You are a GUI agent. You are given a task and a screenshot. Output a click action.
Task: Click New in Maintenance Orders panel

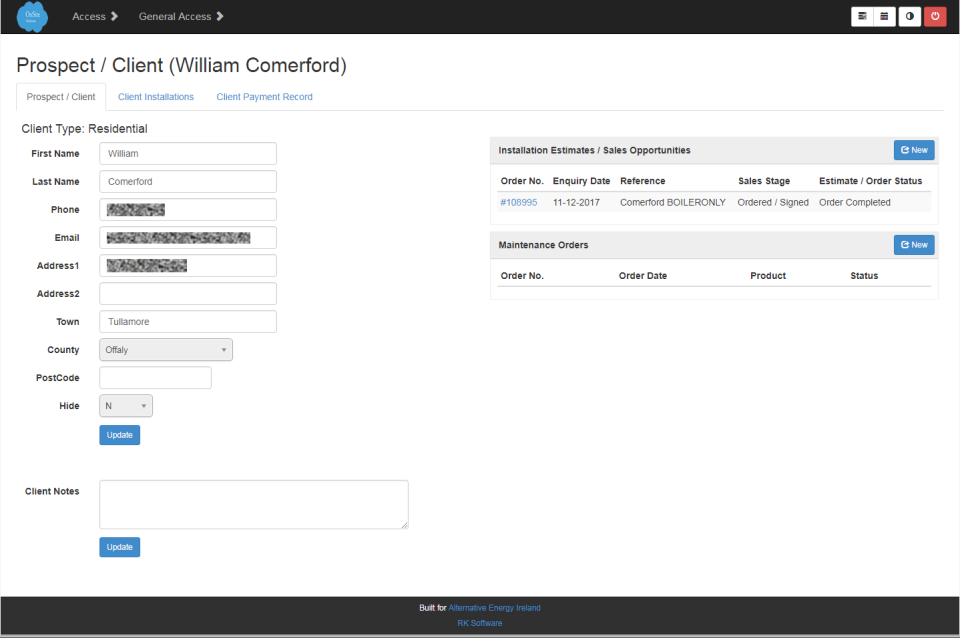click(913, 245)
